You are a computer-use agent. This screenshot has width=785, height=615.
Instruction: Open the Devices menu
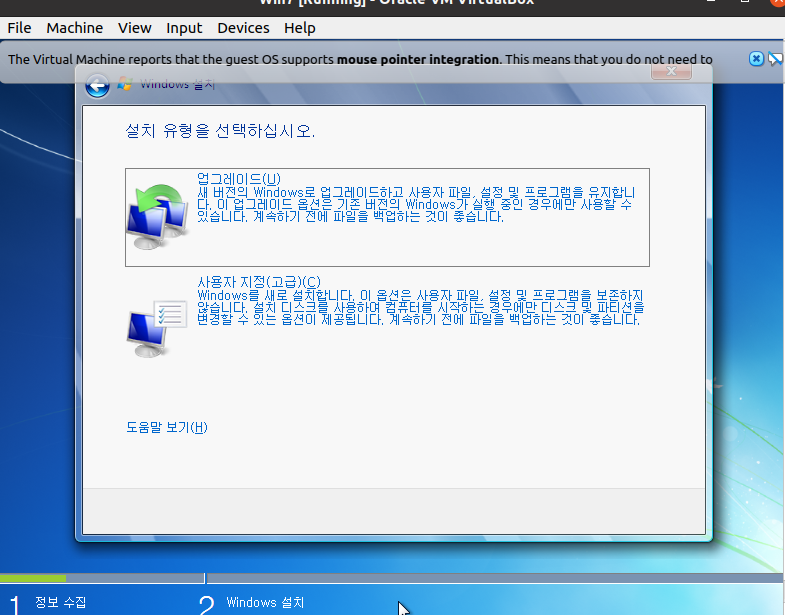tap(243, 28)
